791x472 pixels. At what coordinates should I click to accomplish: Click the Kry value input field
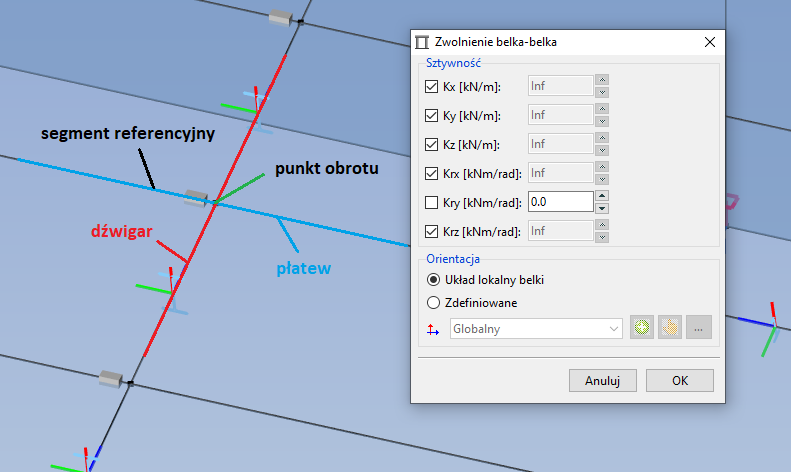560,202
